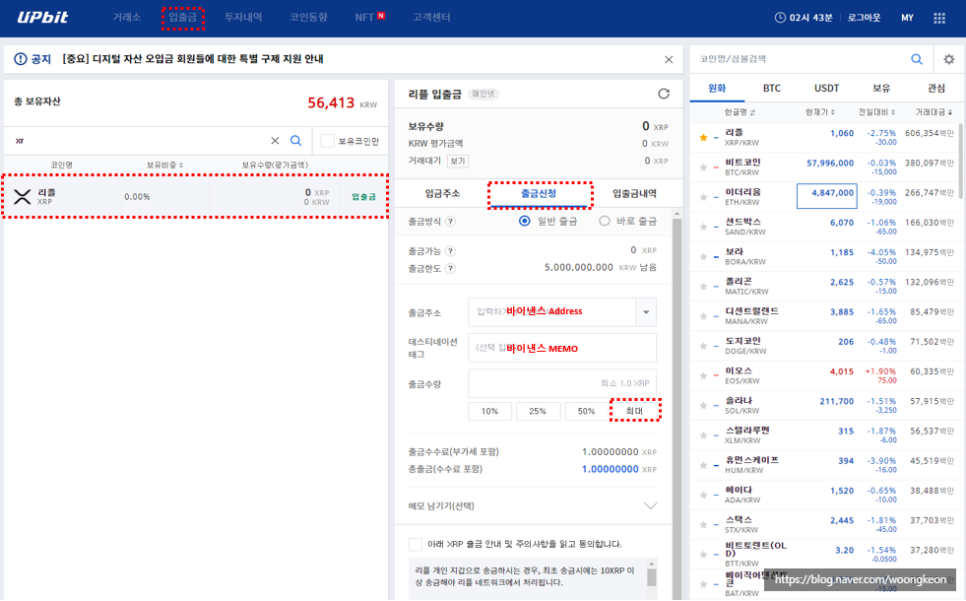
Task: Open 투자내역 menu
Action: point(243,17)
